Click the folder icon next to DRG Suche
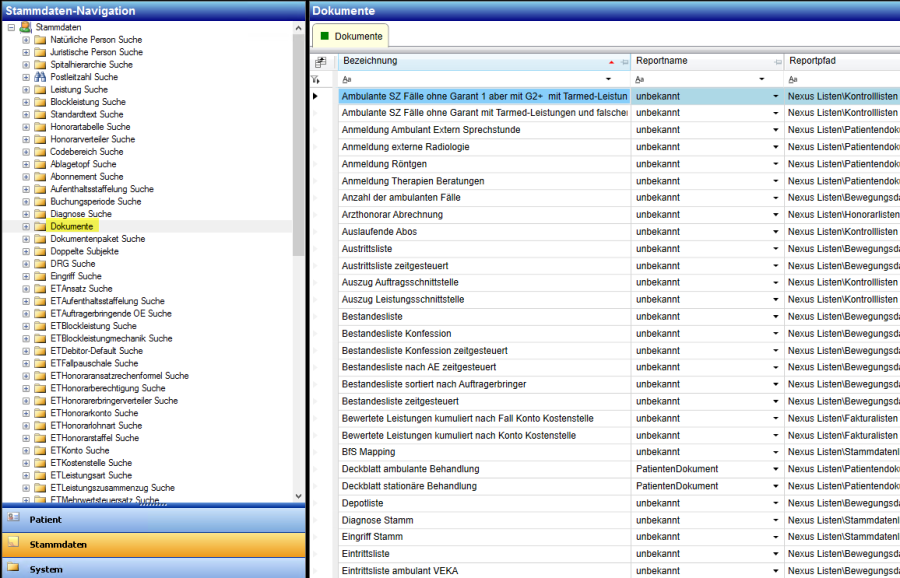This screenshot has height=578, width=900. (x=40, y=264)
